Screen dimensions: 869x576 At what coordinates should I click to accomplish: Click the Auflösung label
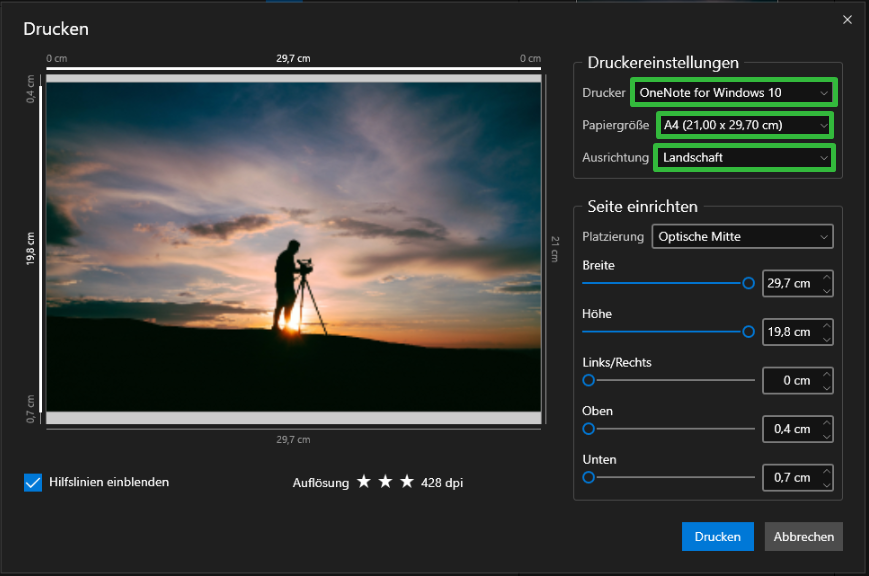pyautogui.click(x=321, y=483)
